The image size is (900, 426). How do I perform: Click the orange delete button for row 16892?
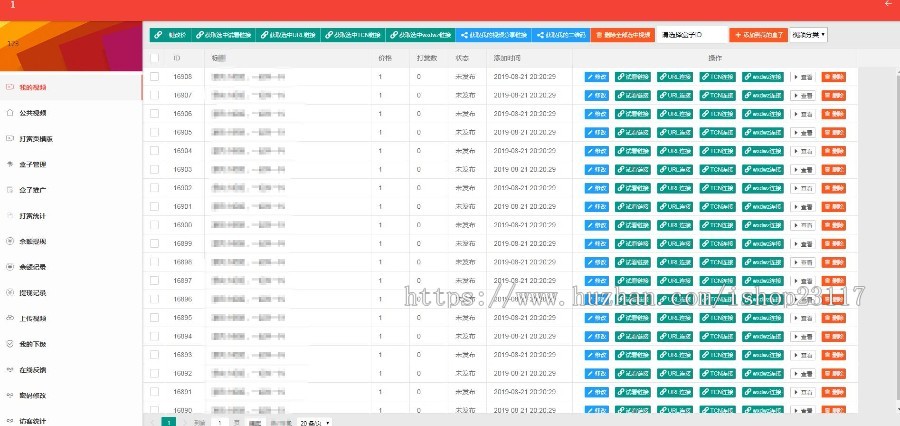(x=833, y=373)
